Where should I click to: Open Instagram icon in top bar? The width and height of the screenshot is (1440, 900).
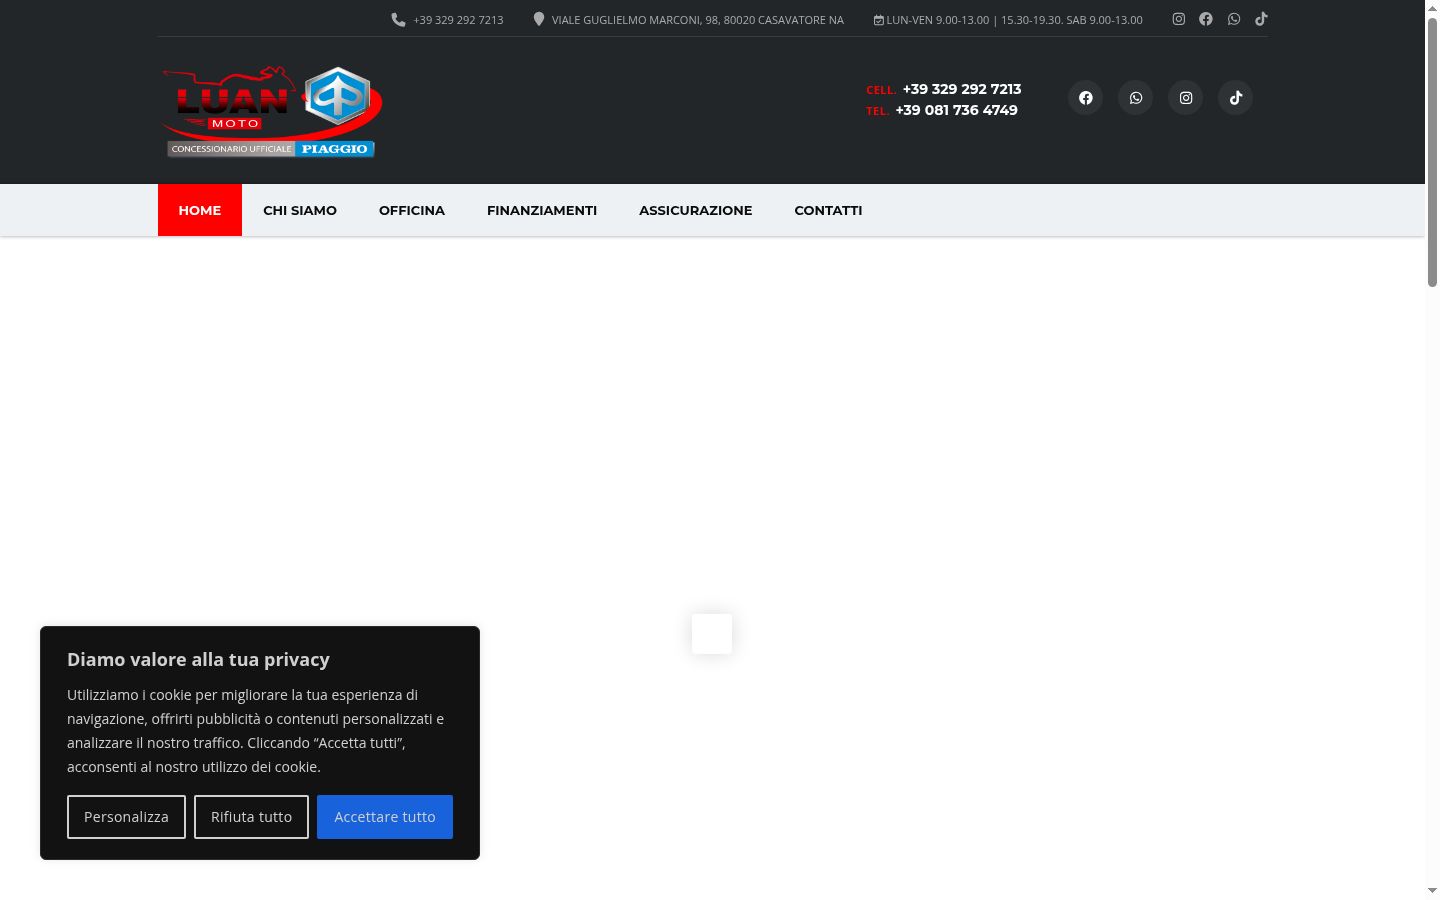(x=1179, y=19)
